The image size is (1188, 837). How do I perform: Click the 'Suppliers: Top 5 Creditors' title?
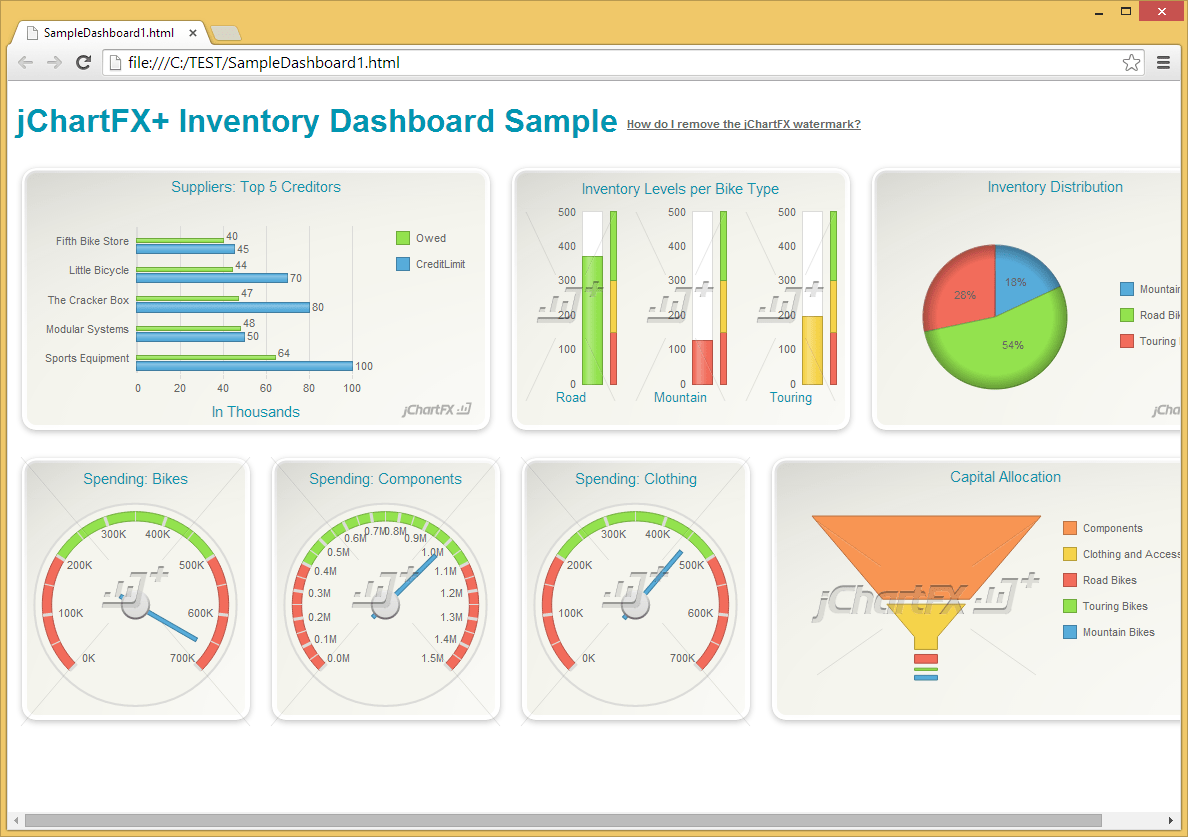click(256, 187)
